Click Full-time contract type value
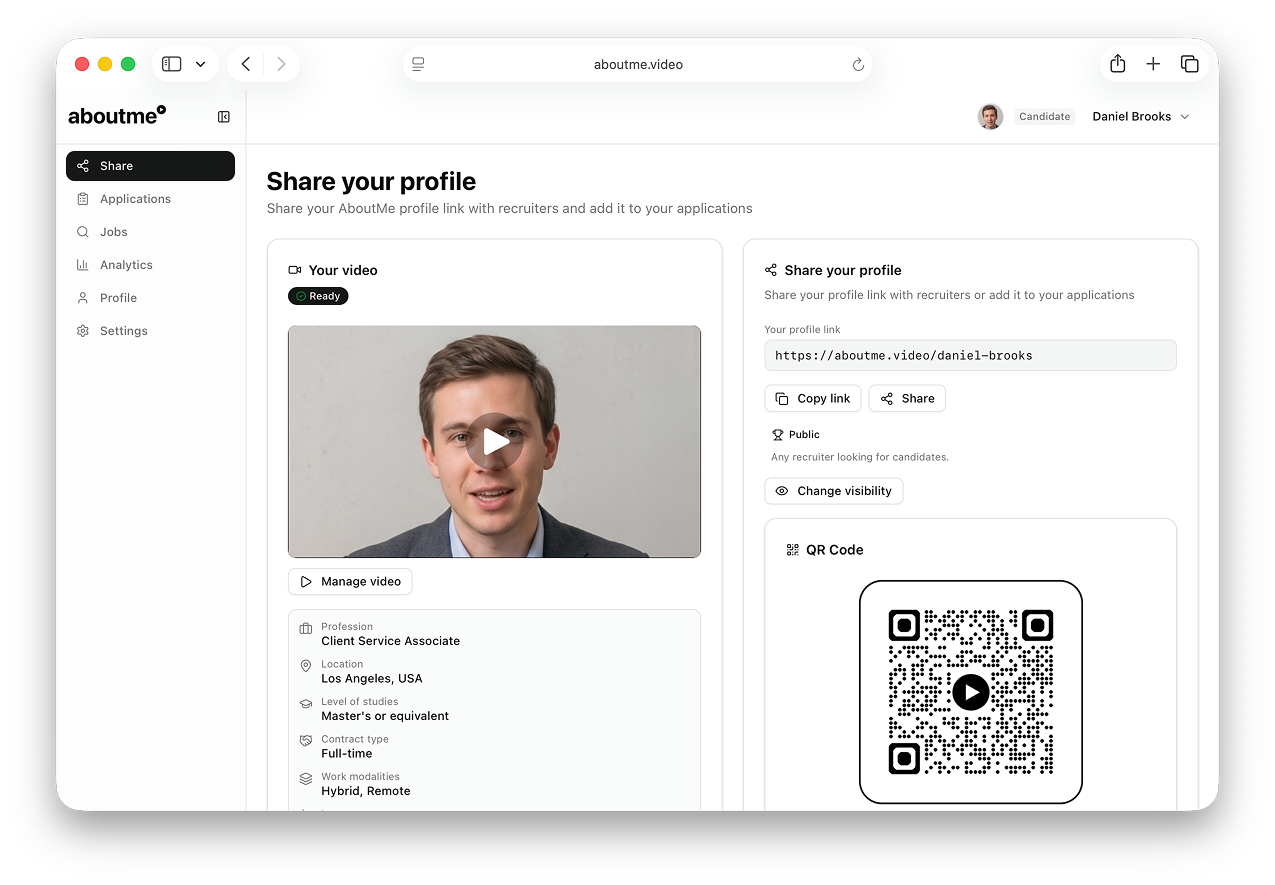Image resolution: width=1275 pixels, height=885 pixels. coord(347,754)
